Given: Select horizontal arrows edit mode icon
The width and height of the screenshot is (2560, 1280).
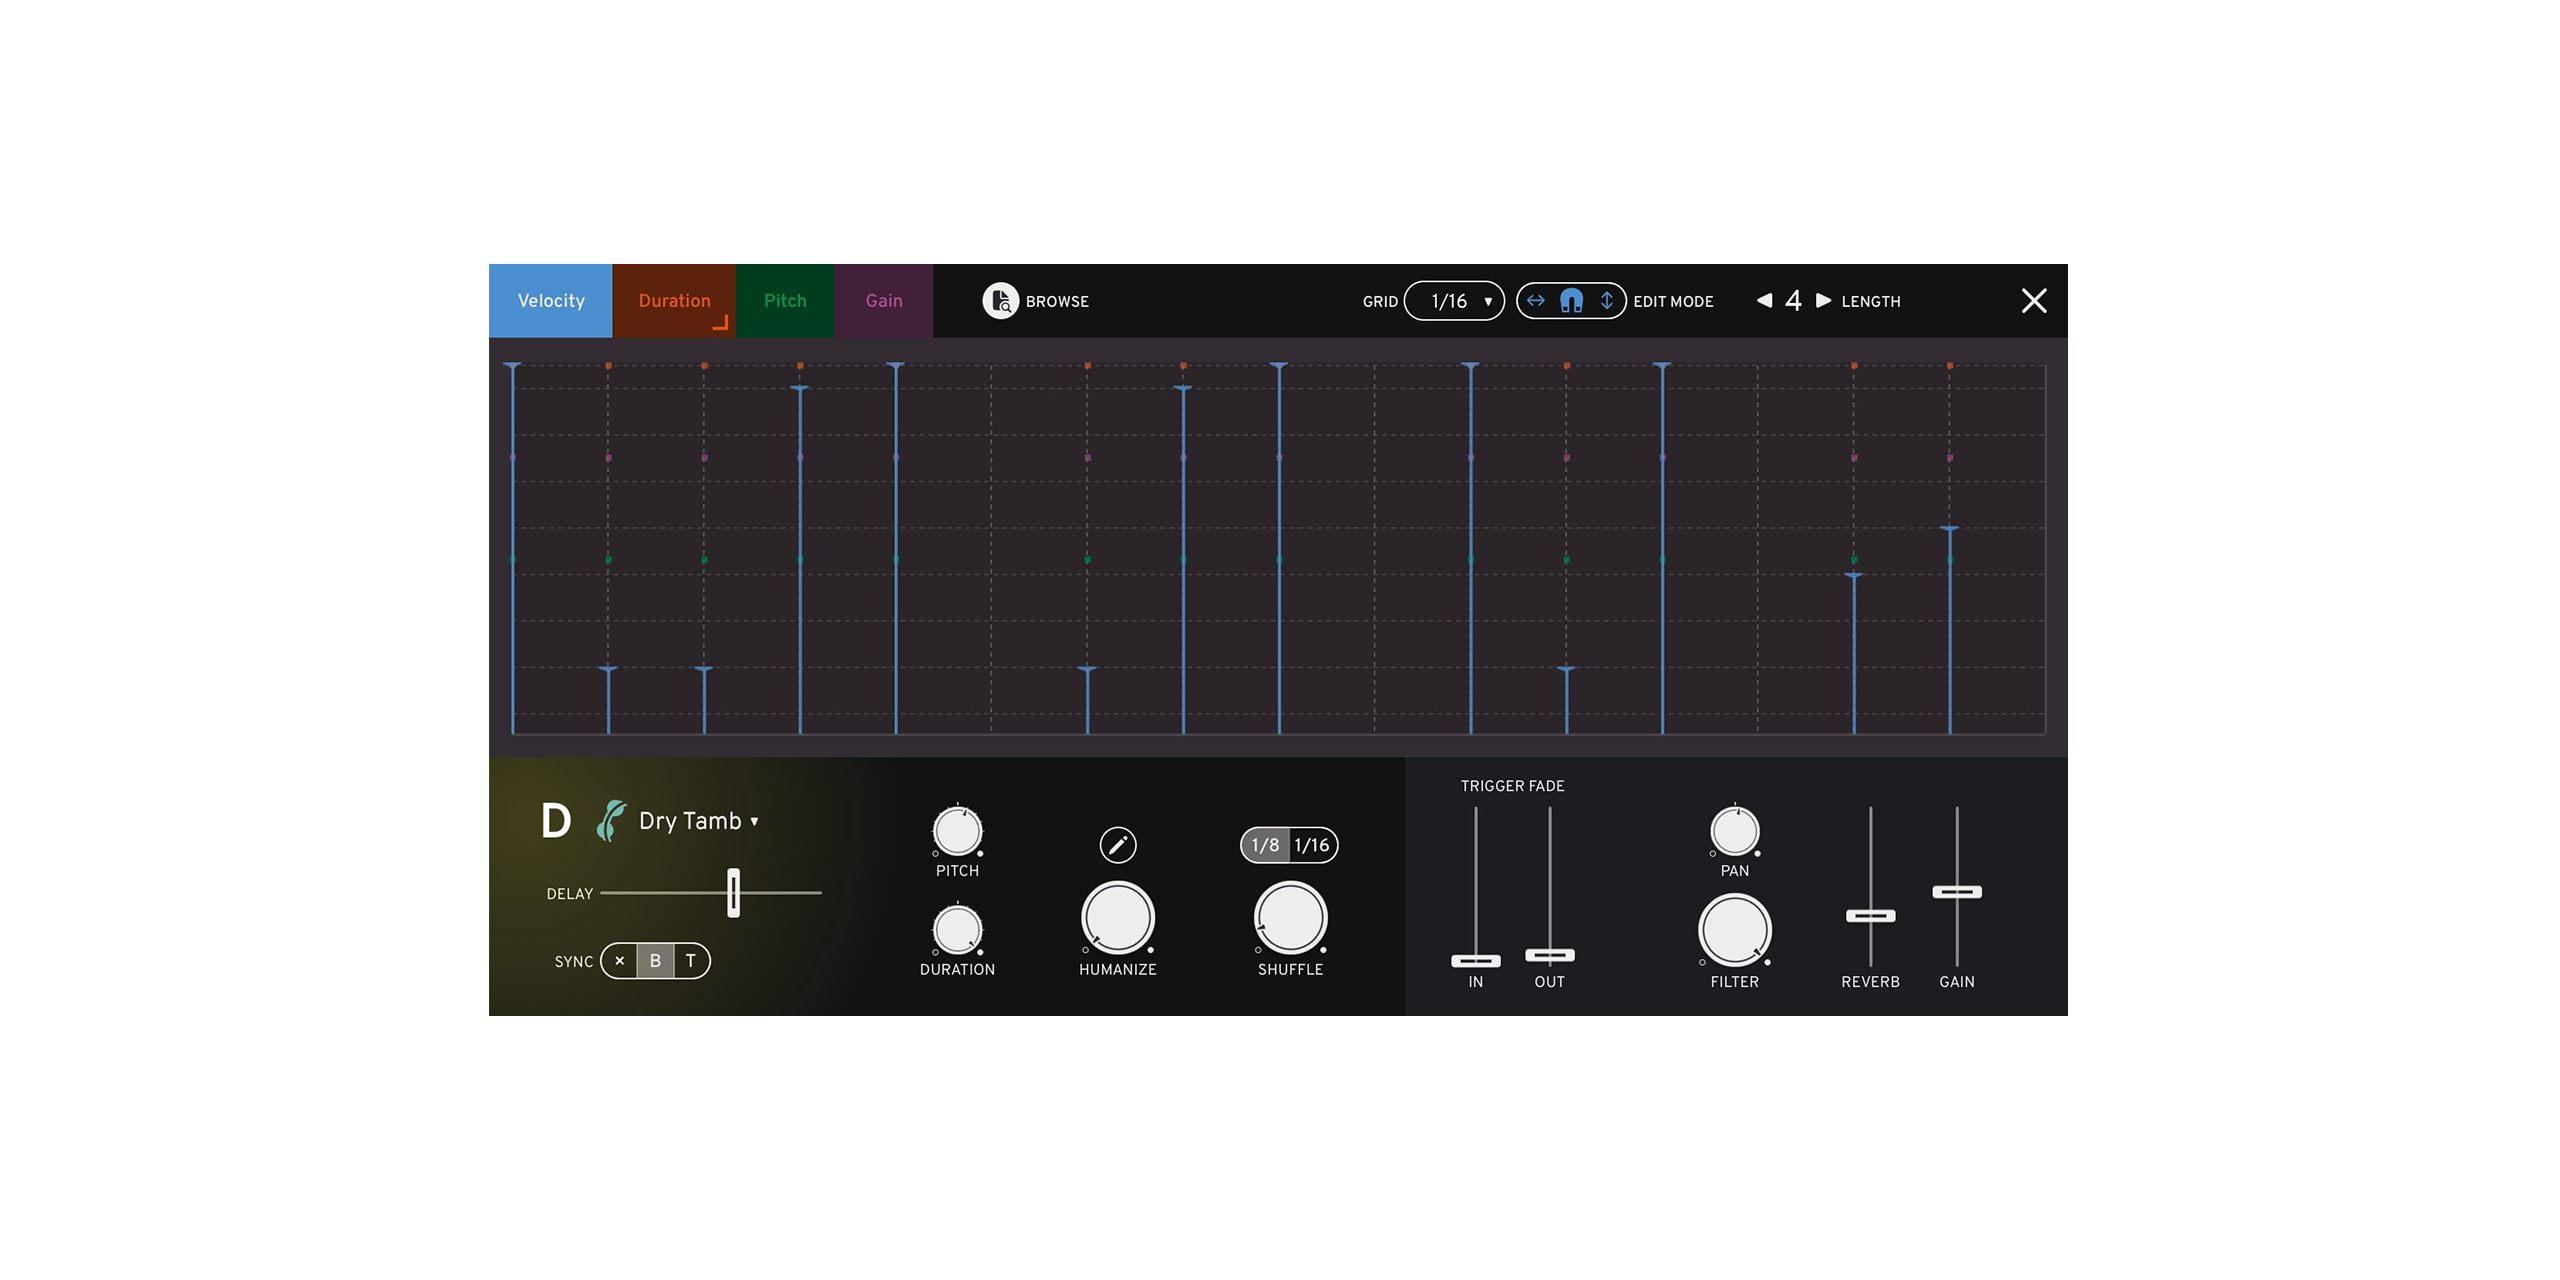Looking at the screenshot, I should coord(1536,301).
